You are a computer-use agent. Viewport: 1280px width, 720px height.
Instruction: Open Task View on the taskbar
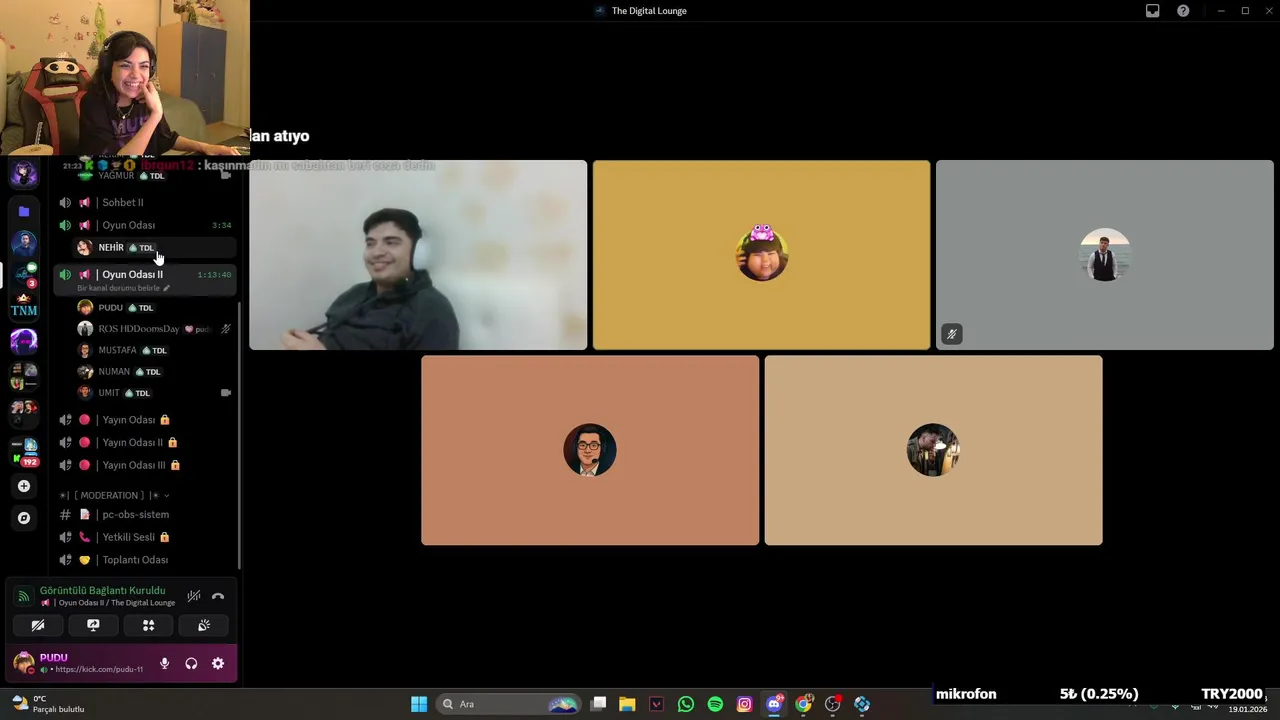click(598, 704)
